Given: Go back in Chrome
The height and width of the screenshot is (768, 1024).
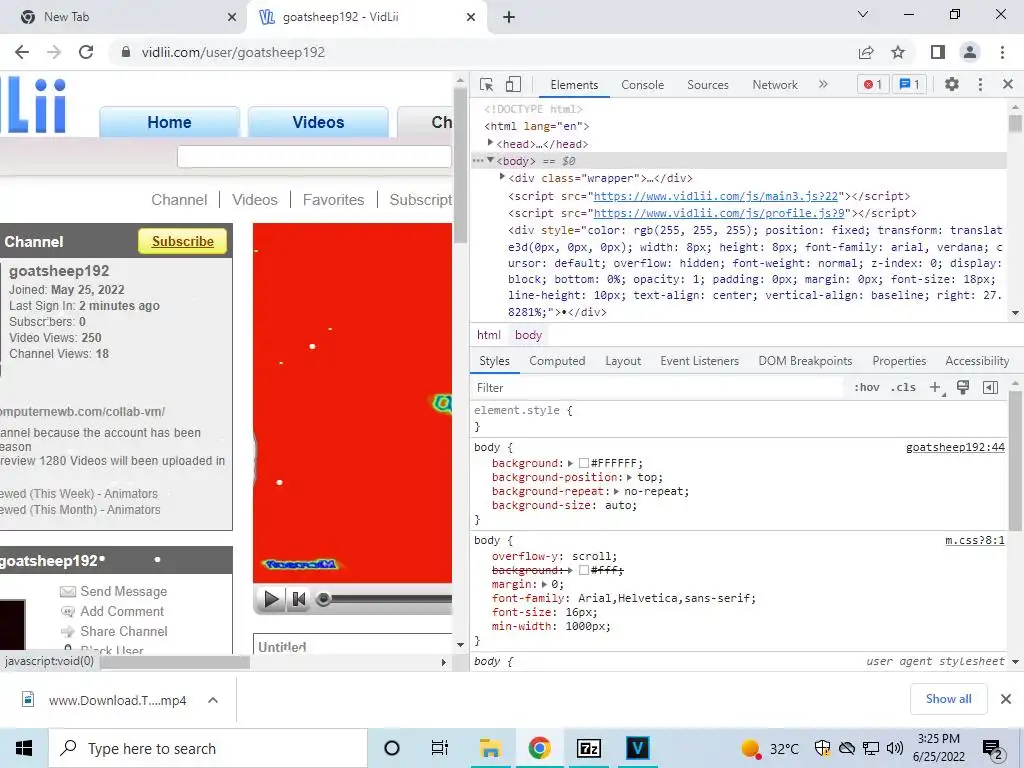Looking at the screenshot, I should (22, 52).
